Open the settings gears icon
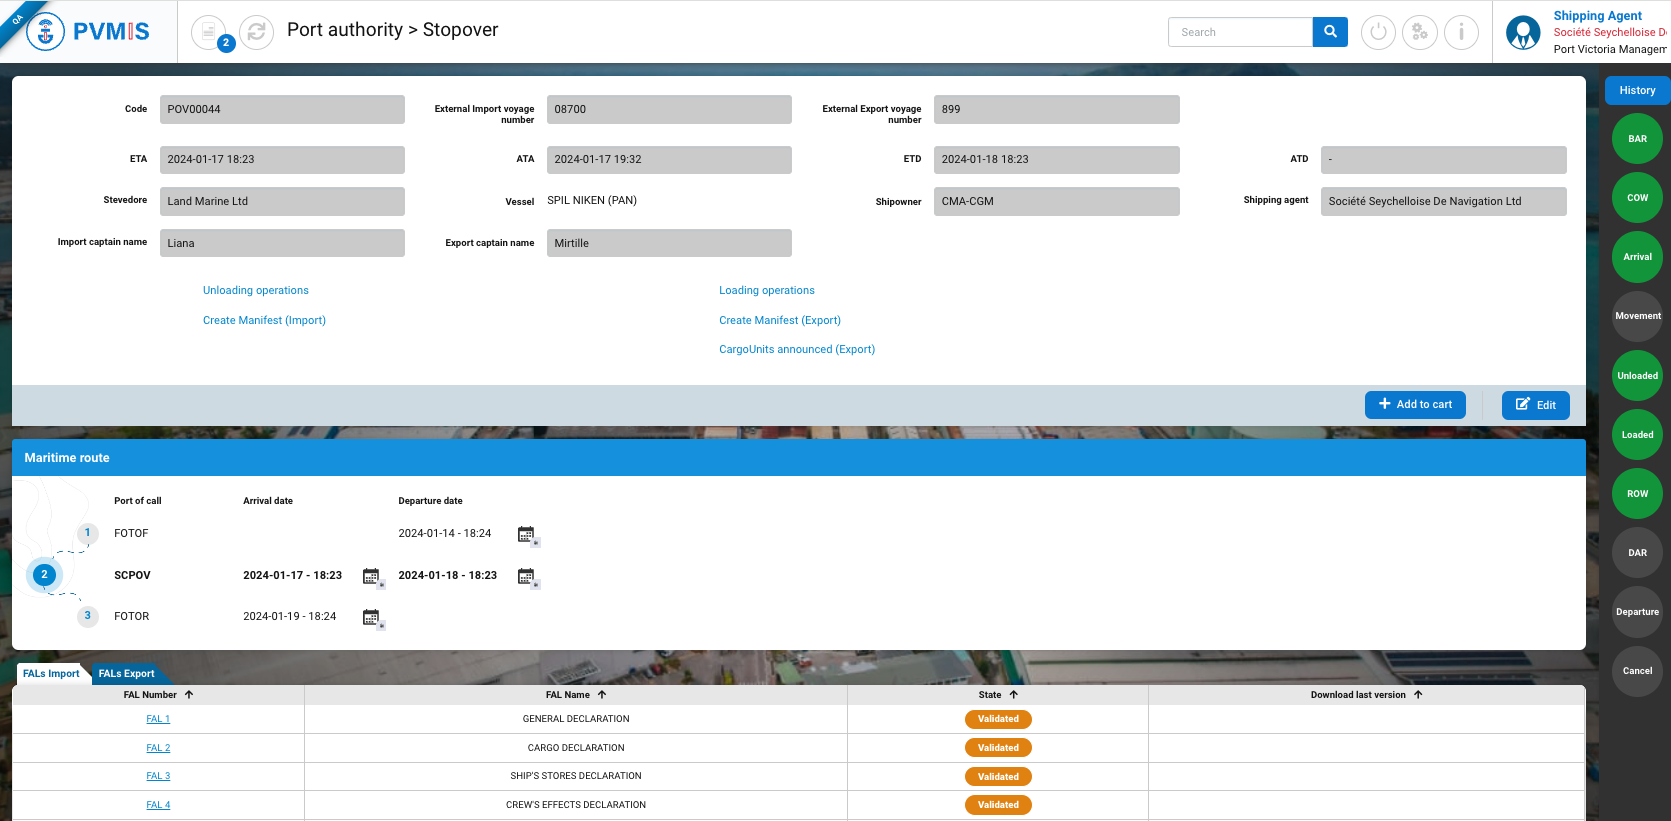Image resolution: width=1671 pixels, height=821 pixels. tap(1419, 32)
